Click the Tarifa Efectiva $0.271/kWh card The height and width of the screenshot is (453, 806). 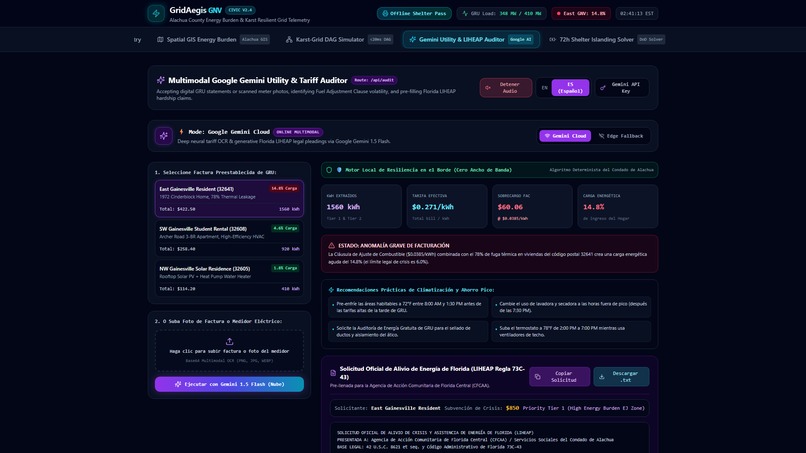[x=447, y=206]
